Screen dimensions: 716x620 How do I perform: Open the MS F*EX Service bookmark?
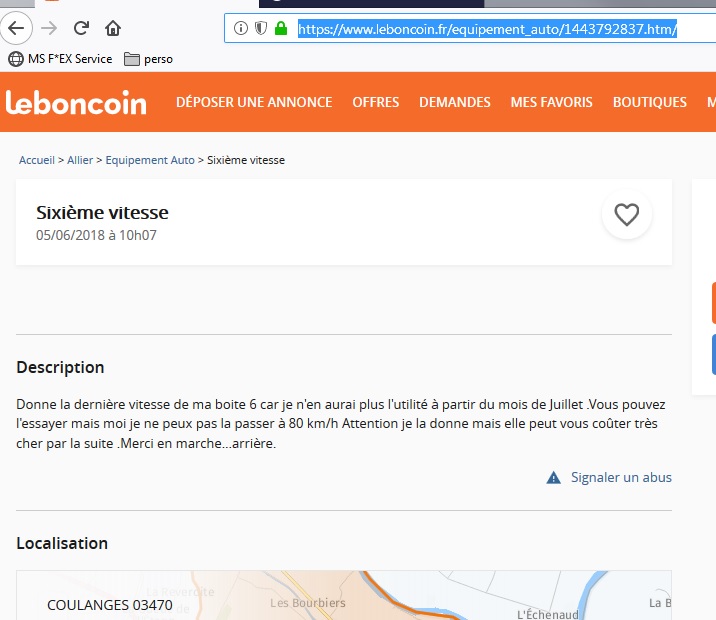(60, 59)
